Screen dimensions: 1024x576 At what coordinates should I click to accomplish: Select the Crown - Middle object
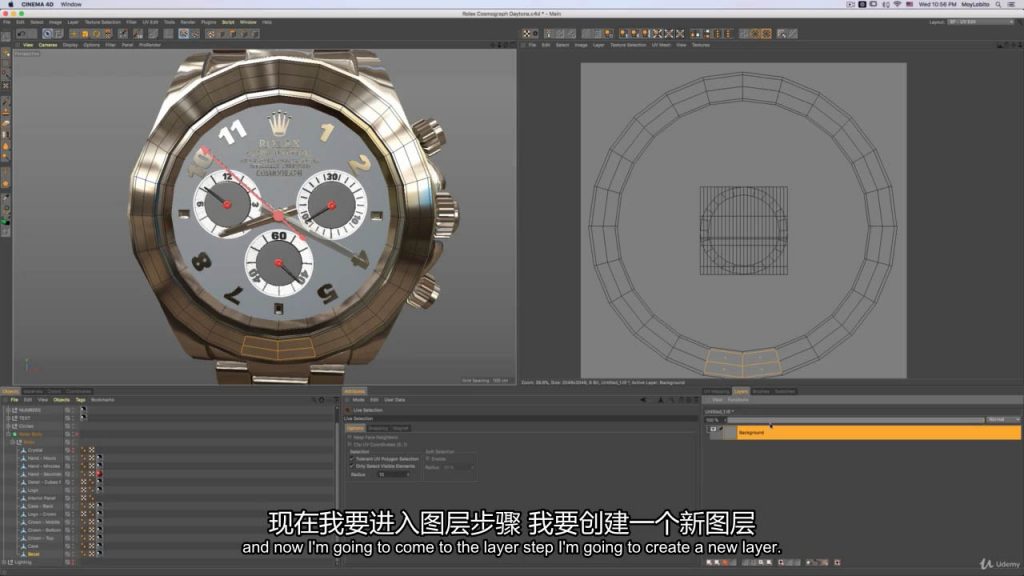click(x=44, y=522)
